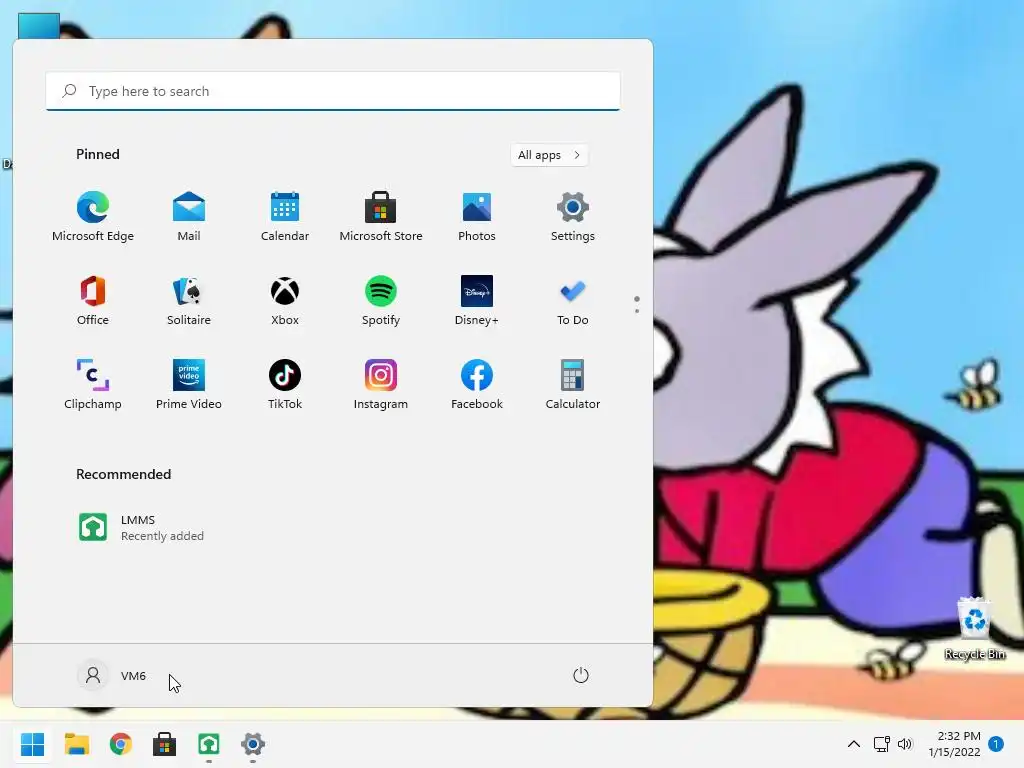
Task: Open Settings from the pinned grid
Action: [573, 217]
